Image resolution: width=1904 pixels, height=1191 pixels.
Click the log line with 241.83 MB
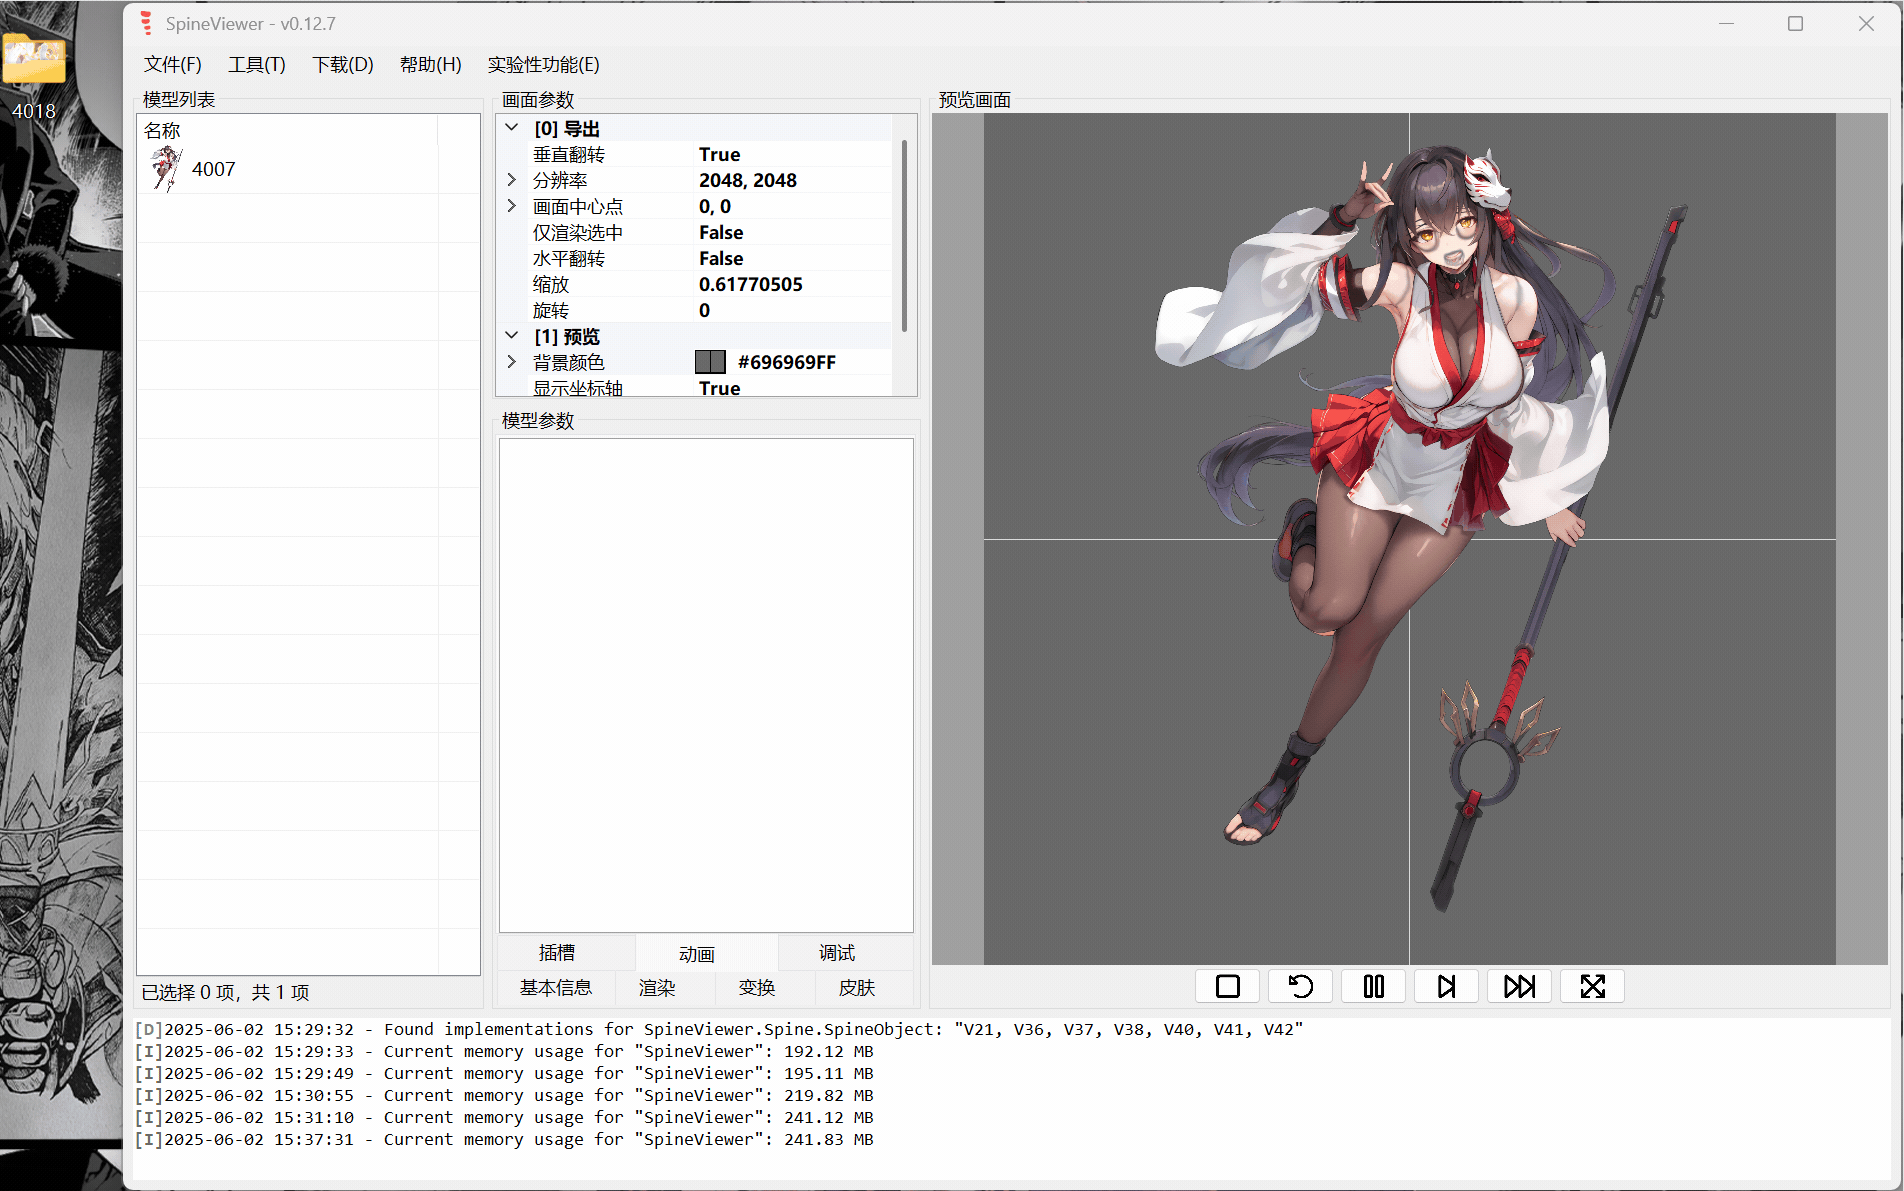[505, 1139]
